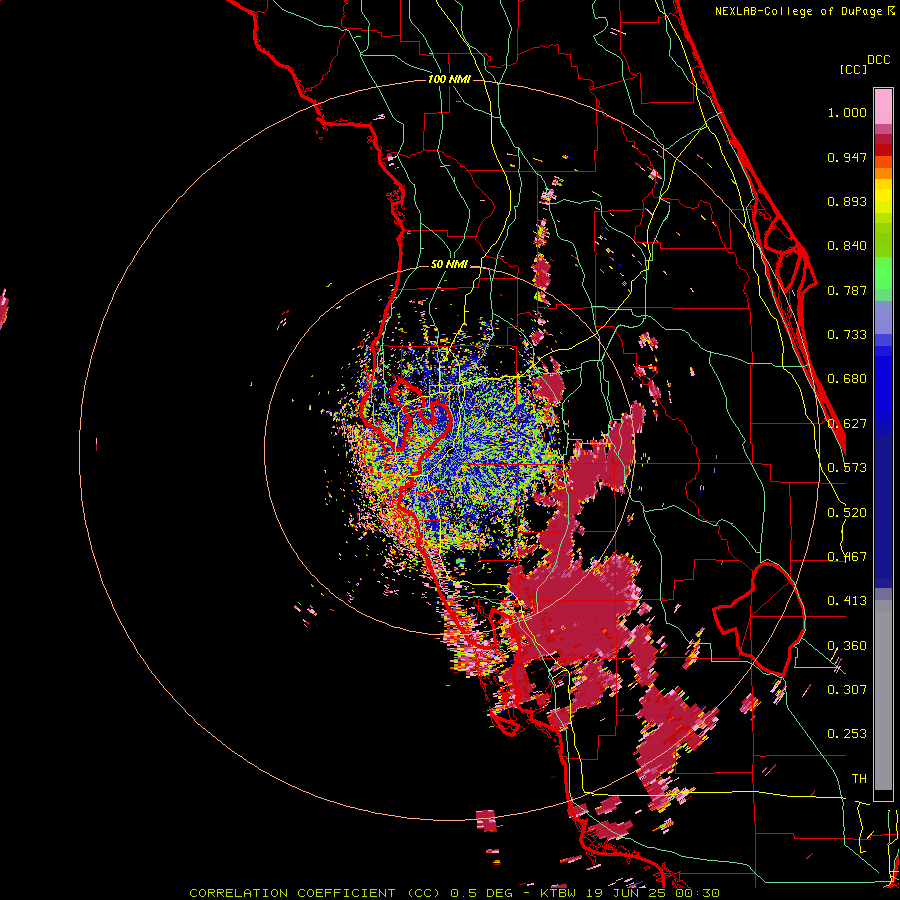Image resolution: width=900 pixels, height=900 pixels.
Task: Pick the bright green color scale band
Action: point(883,273)
